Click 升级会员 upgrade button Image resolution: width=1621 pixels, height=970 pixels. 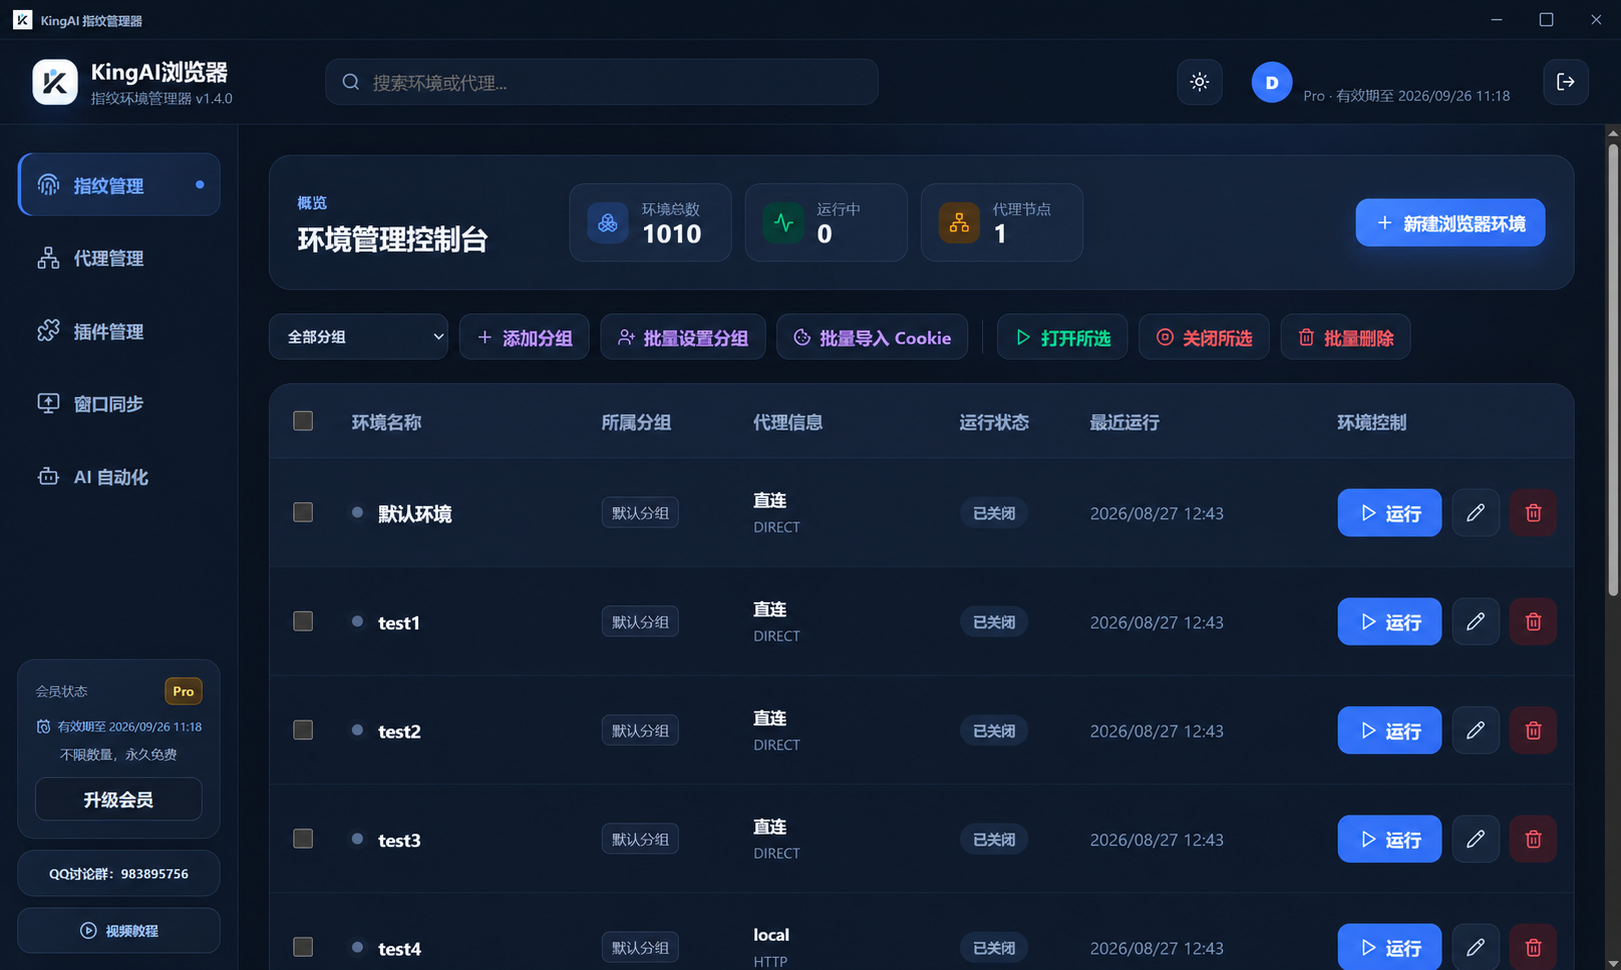pyautogui.click(x=118, y=799)
